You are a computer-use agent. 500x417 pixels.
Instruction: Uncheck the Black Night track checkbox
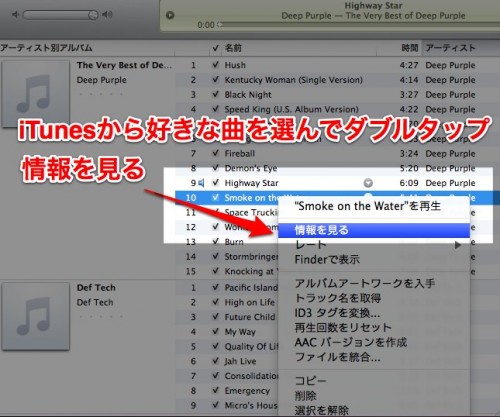coord(216,94)
